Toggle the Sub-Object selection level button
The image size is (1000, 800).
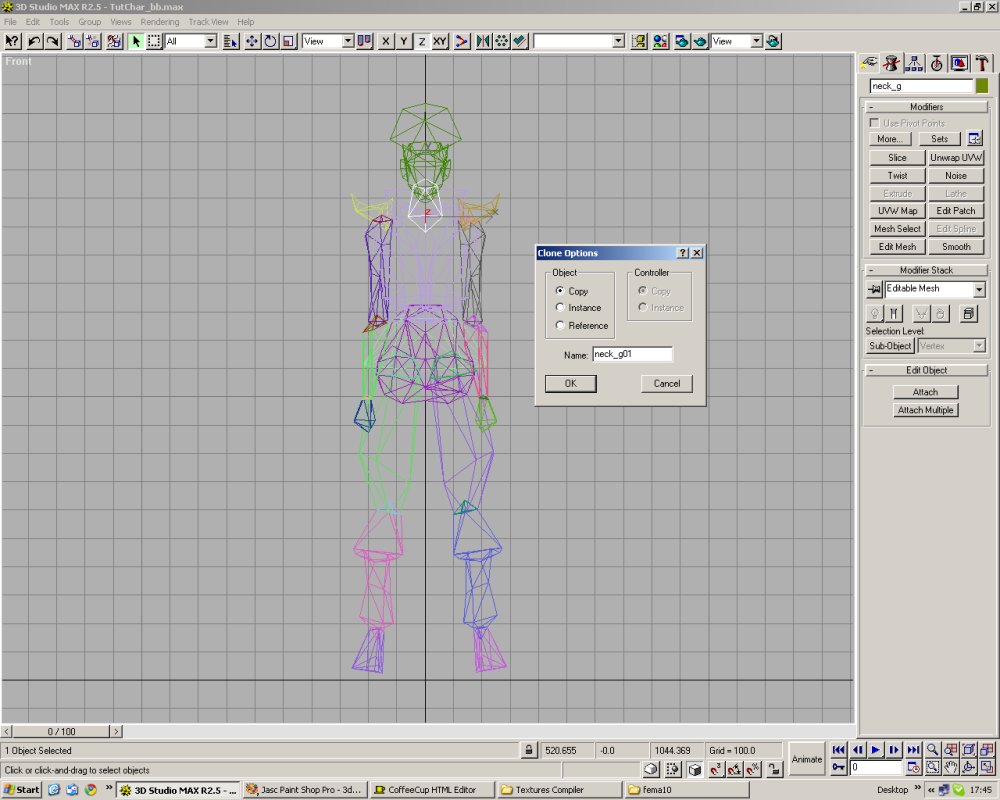point(890,346)
